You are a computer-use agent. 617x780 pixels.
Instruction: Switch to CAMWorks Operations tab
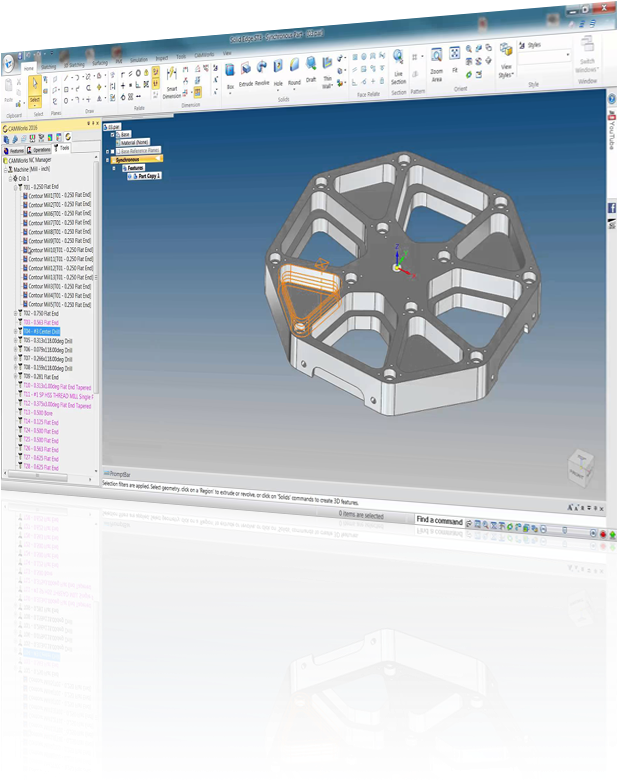coord(38,149)
